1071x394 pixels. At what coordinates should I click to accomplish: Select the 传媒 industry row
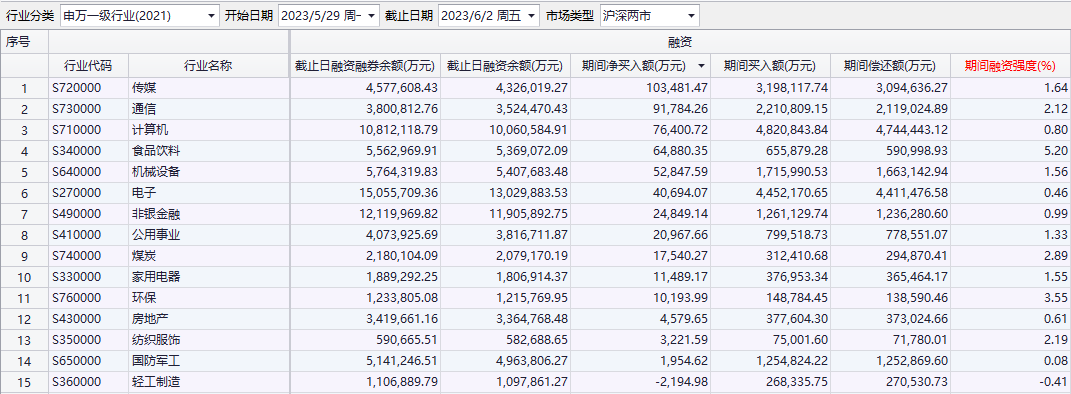[x=536, y=88]
